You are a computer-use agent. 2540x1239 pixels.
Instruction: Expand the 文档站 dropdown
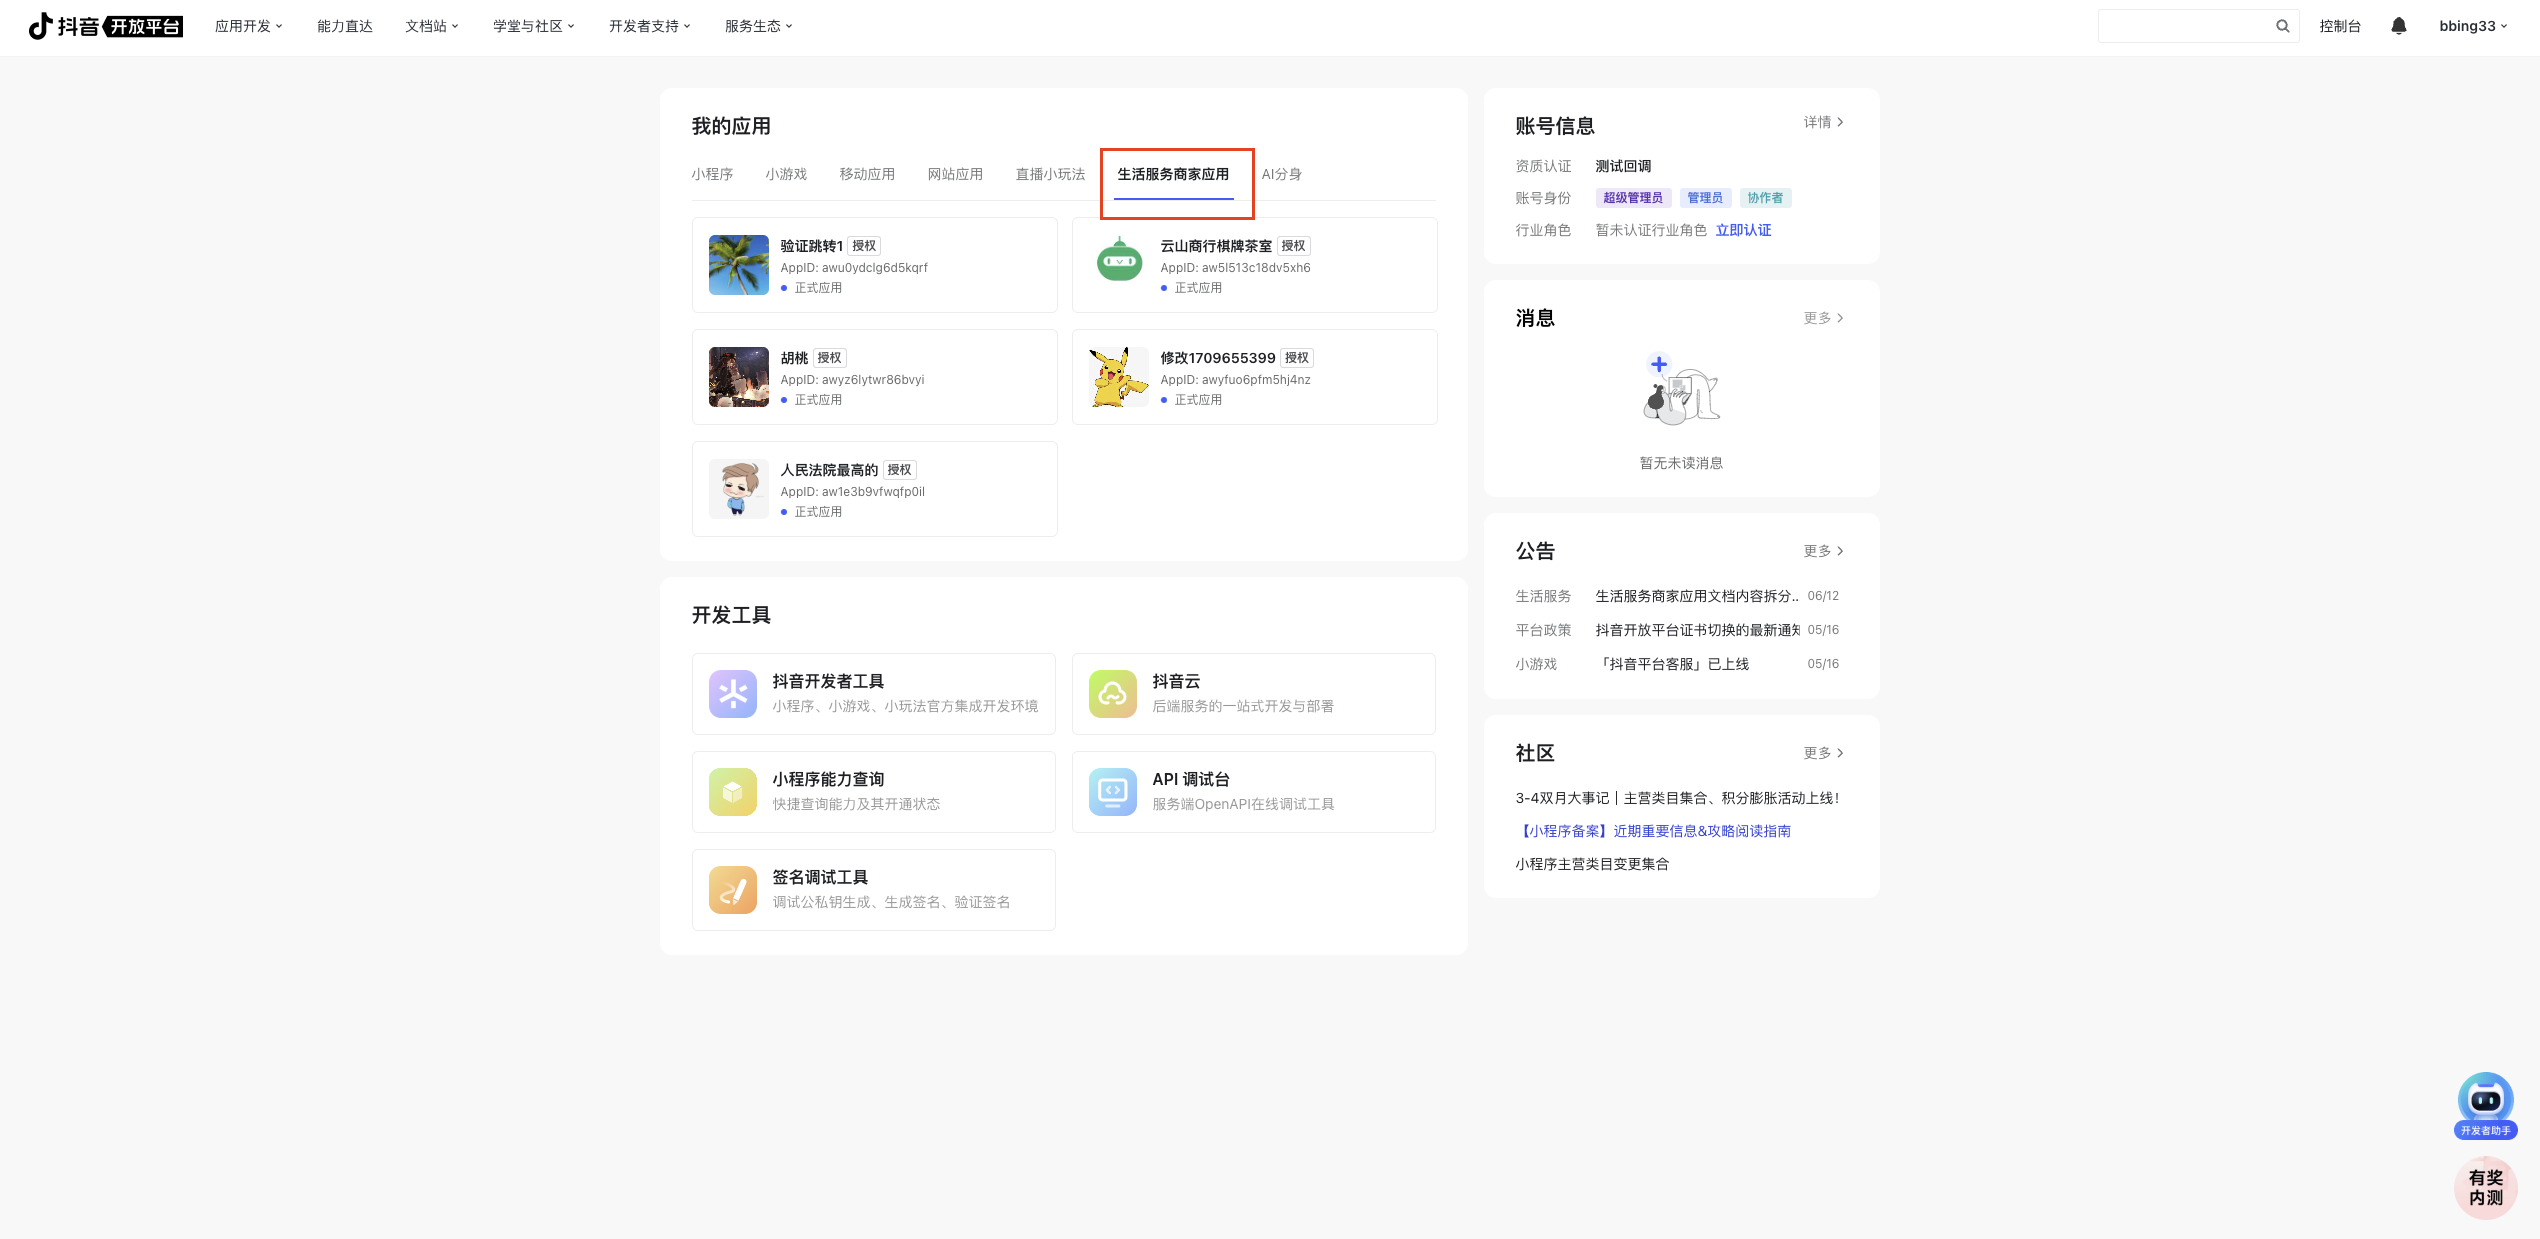point(432,26)
